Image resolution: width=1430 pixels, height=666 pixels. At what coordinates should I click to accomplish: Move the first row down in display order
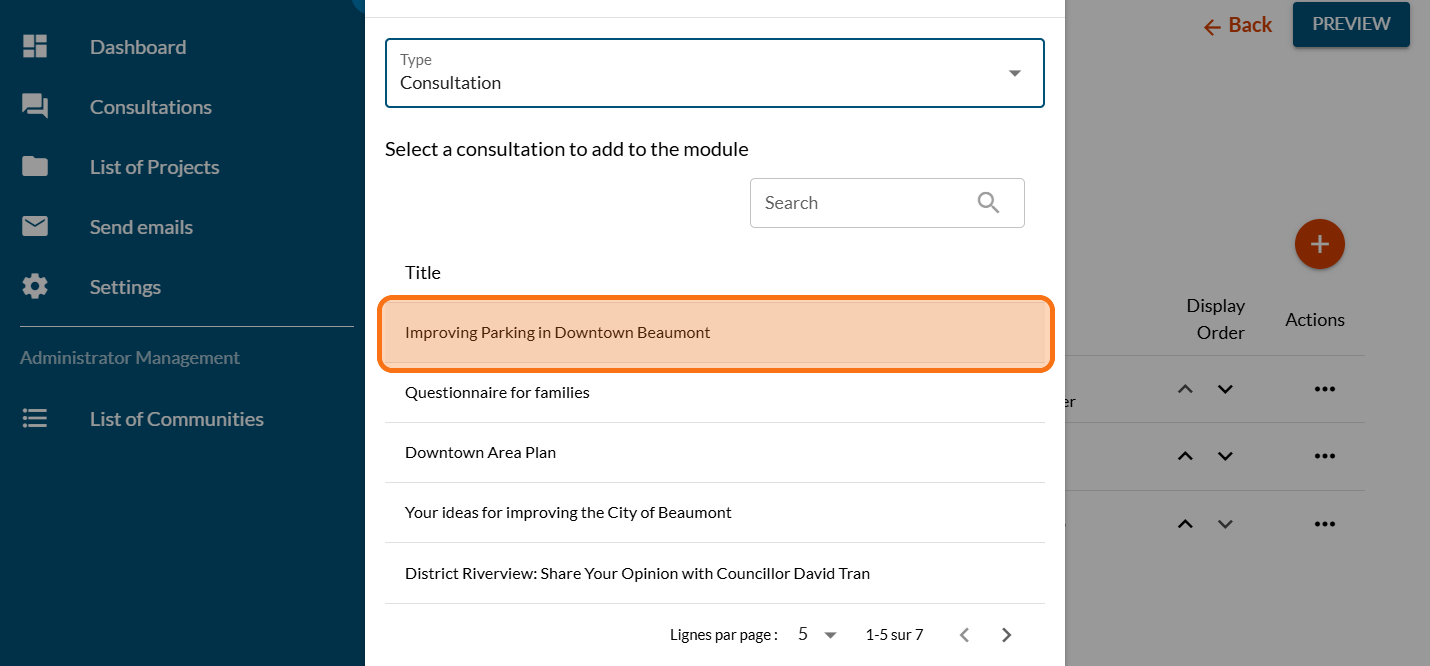1225,389
